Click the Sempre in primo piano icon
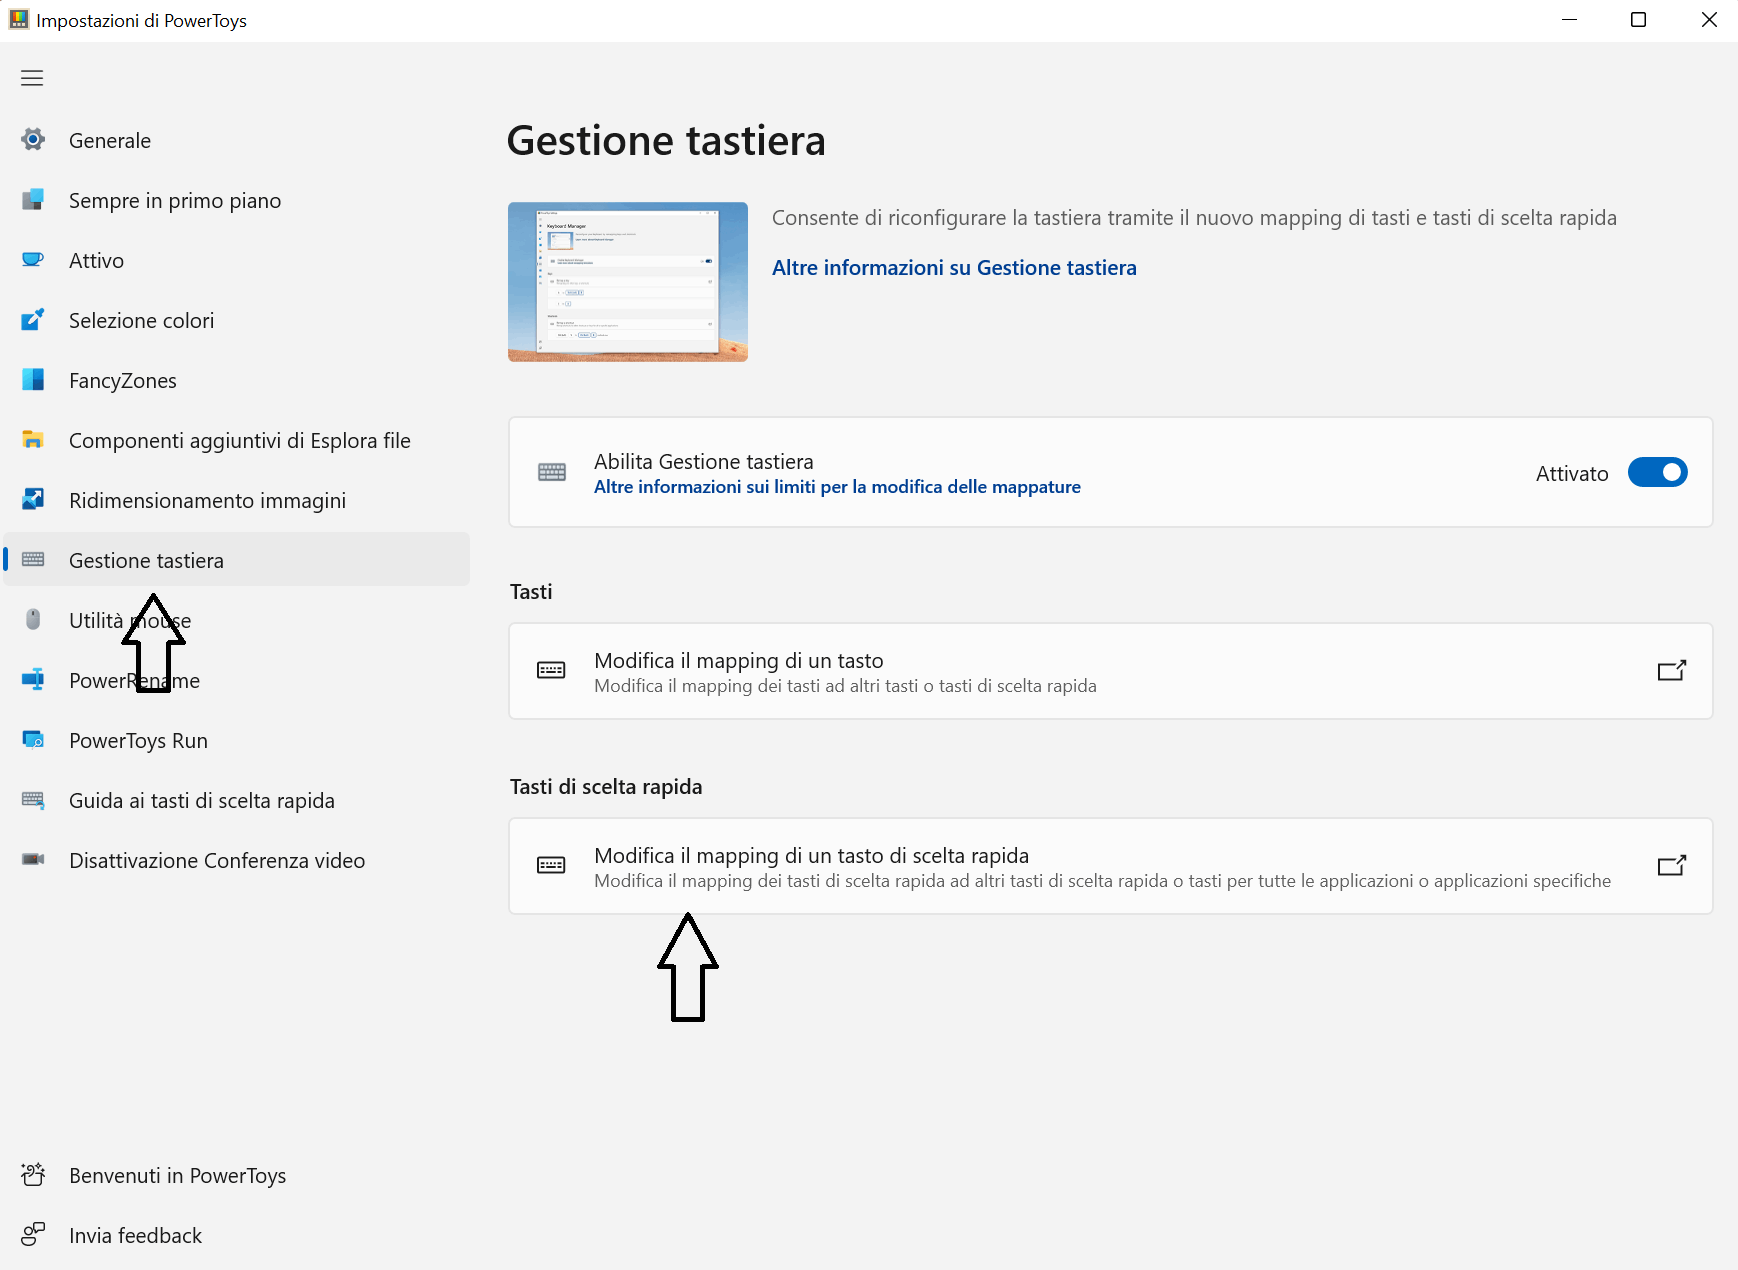This screenshot has height=1270, width=1738. [33, 200]
